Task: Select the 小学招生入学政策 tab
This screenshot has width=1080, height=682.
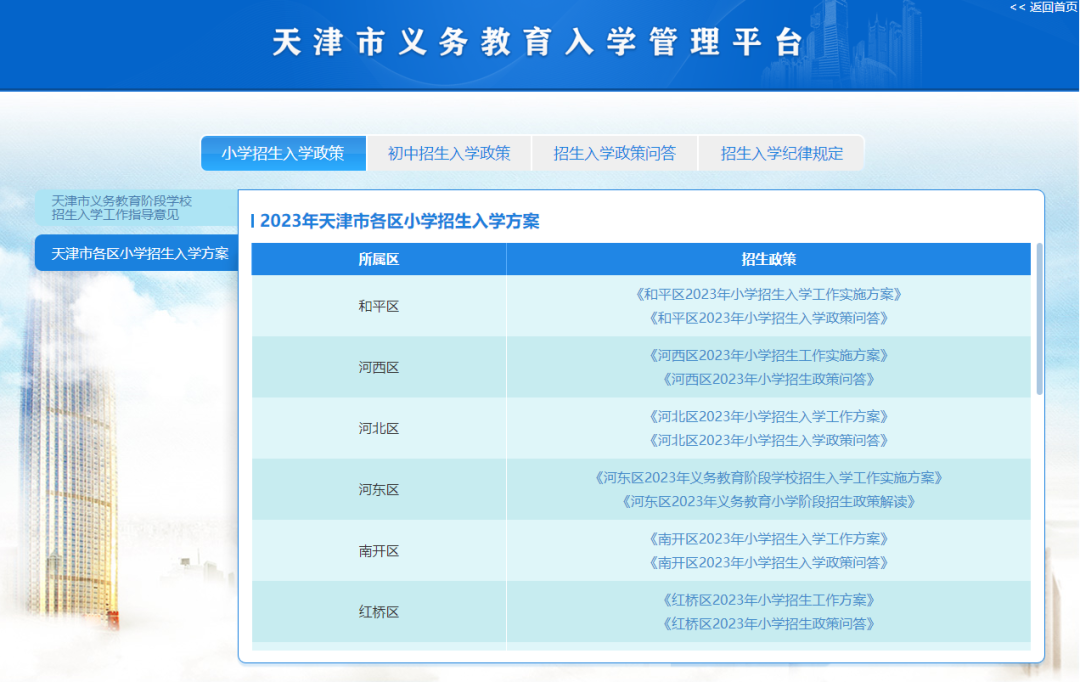Action: click(283, 153)
